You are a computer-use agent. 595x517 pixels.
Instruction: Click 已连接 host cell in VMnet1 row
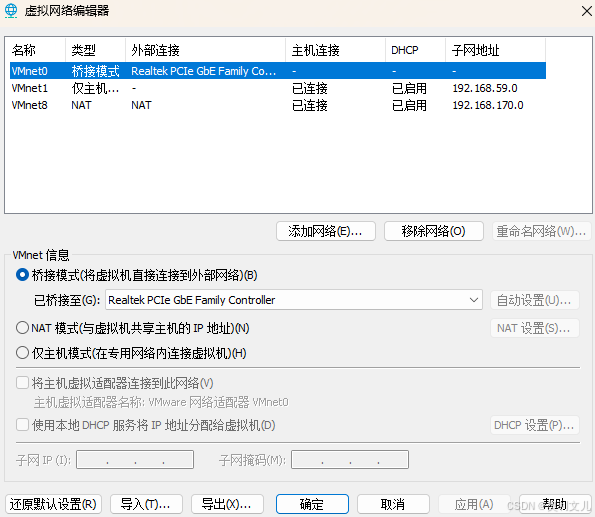coord(310,88)
